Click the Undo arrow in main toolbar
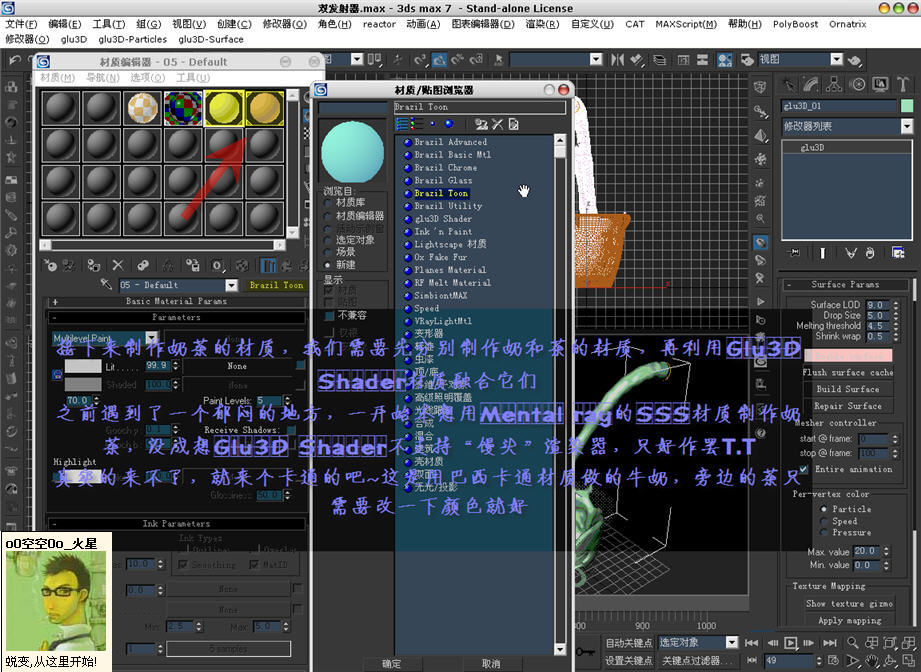The image size is (921, 672). point(15,59)
